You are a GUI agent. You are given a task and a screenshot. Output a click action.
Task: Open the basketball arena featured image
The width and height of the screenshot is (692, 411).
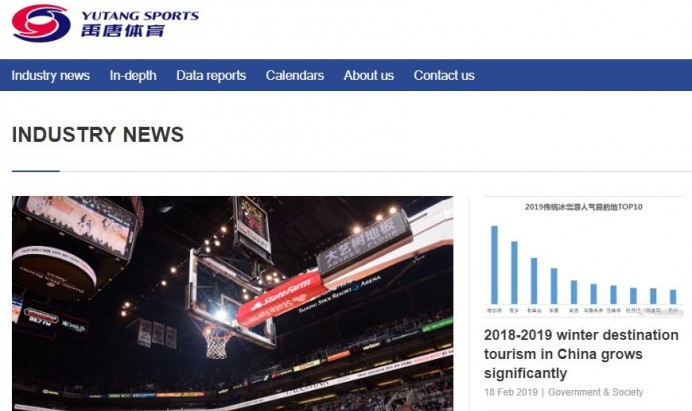point(232,303)
